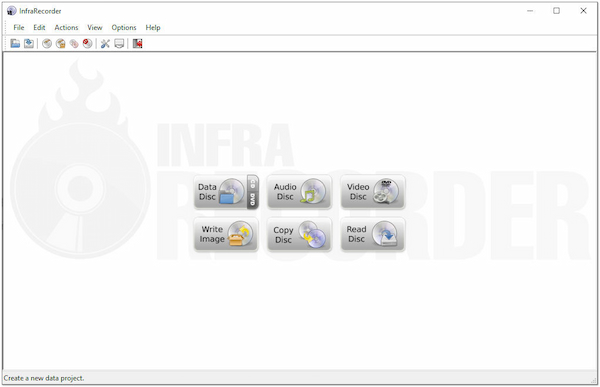This screenshot has width=600, height=387.
Task: Maximize the InfraRecorder window
Action: [x=556, y=11]
